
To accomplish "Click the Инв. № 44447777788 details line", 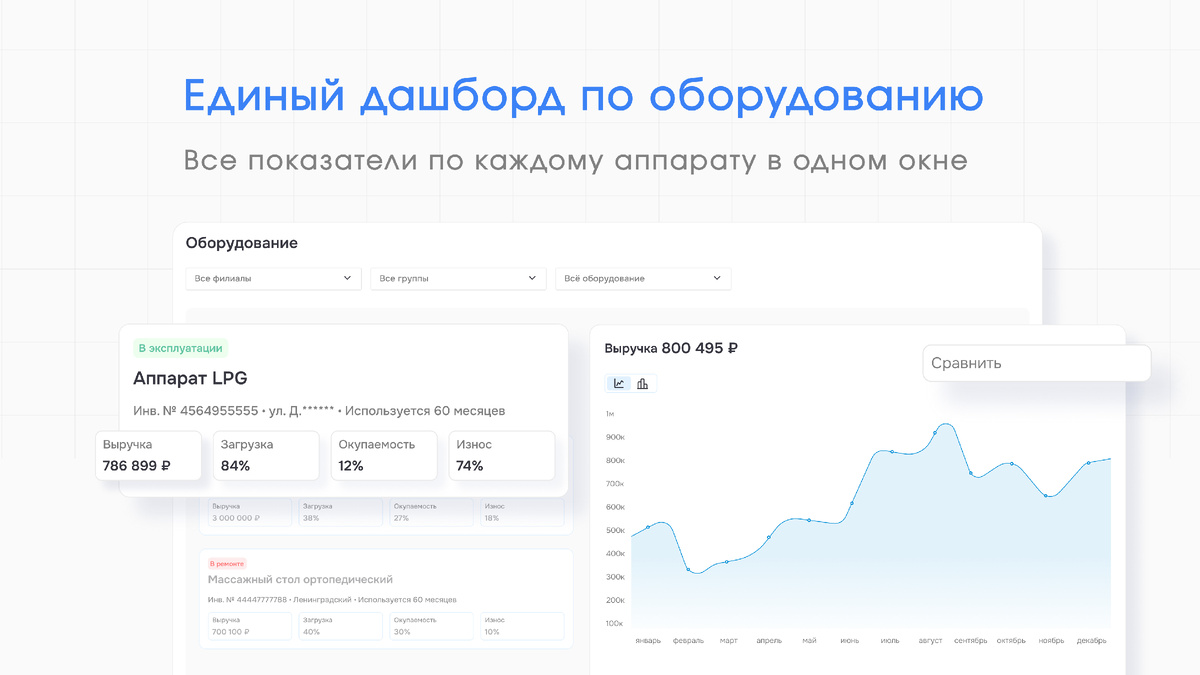I will click(x=332, y=600).
